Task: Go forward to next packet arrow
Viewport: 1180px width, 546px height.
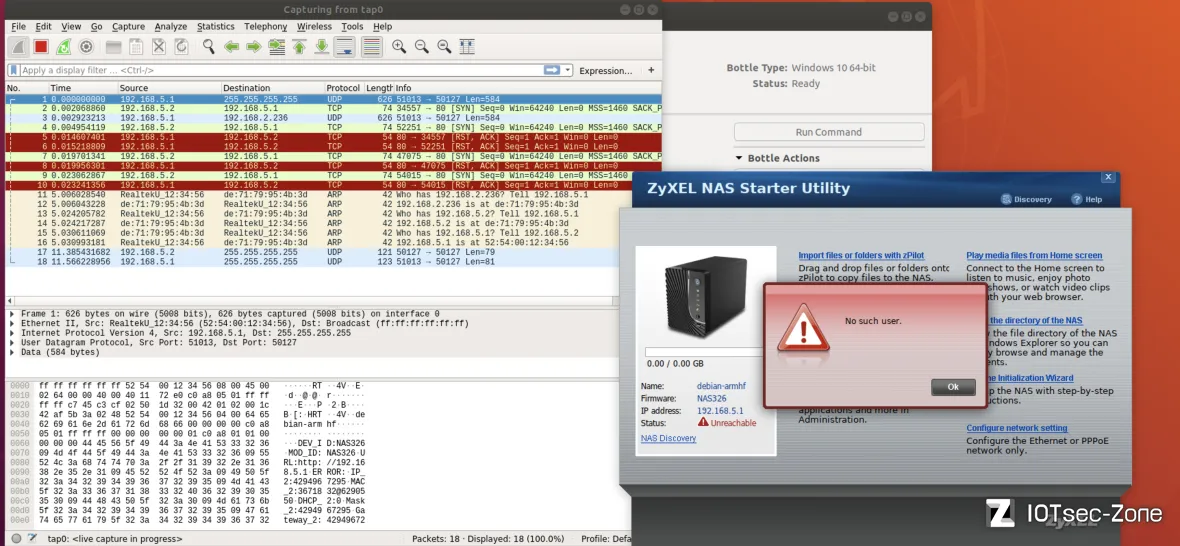Action: (x=254, y=47)
